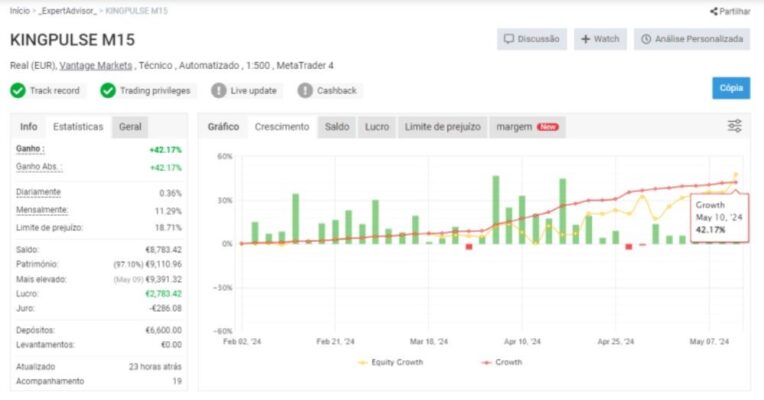This screenshot has height=400, width=764.
Task: Switch to the Geral tab
Action: coord(130,127)
